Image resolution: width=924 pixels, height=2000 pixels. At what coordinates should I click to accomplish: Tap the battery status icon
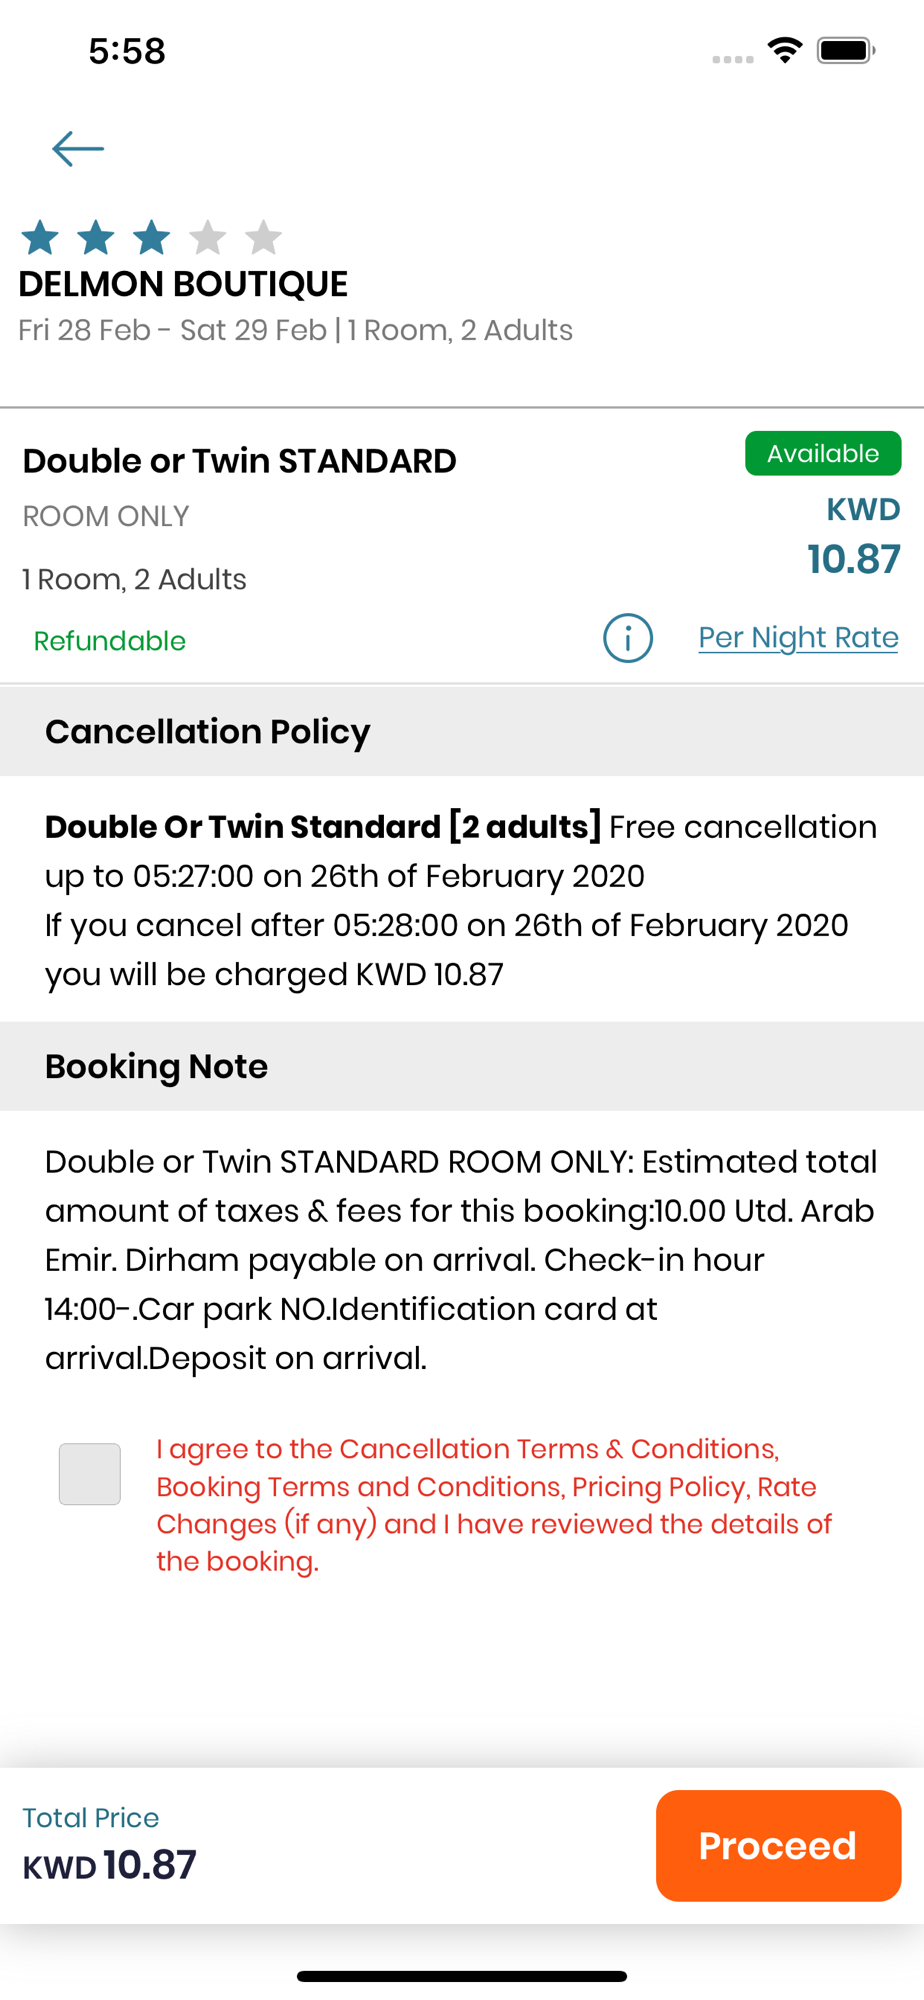[846, 50]
